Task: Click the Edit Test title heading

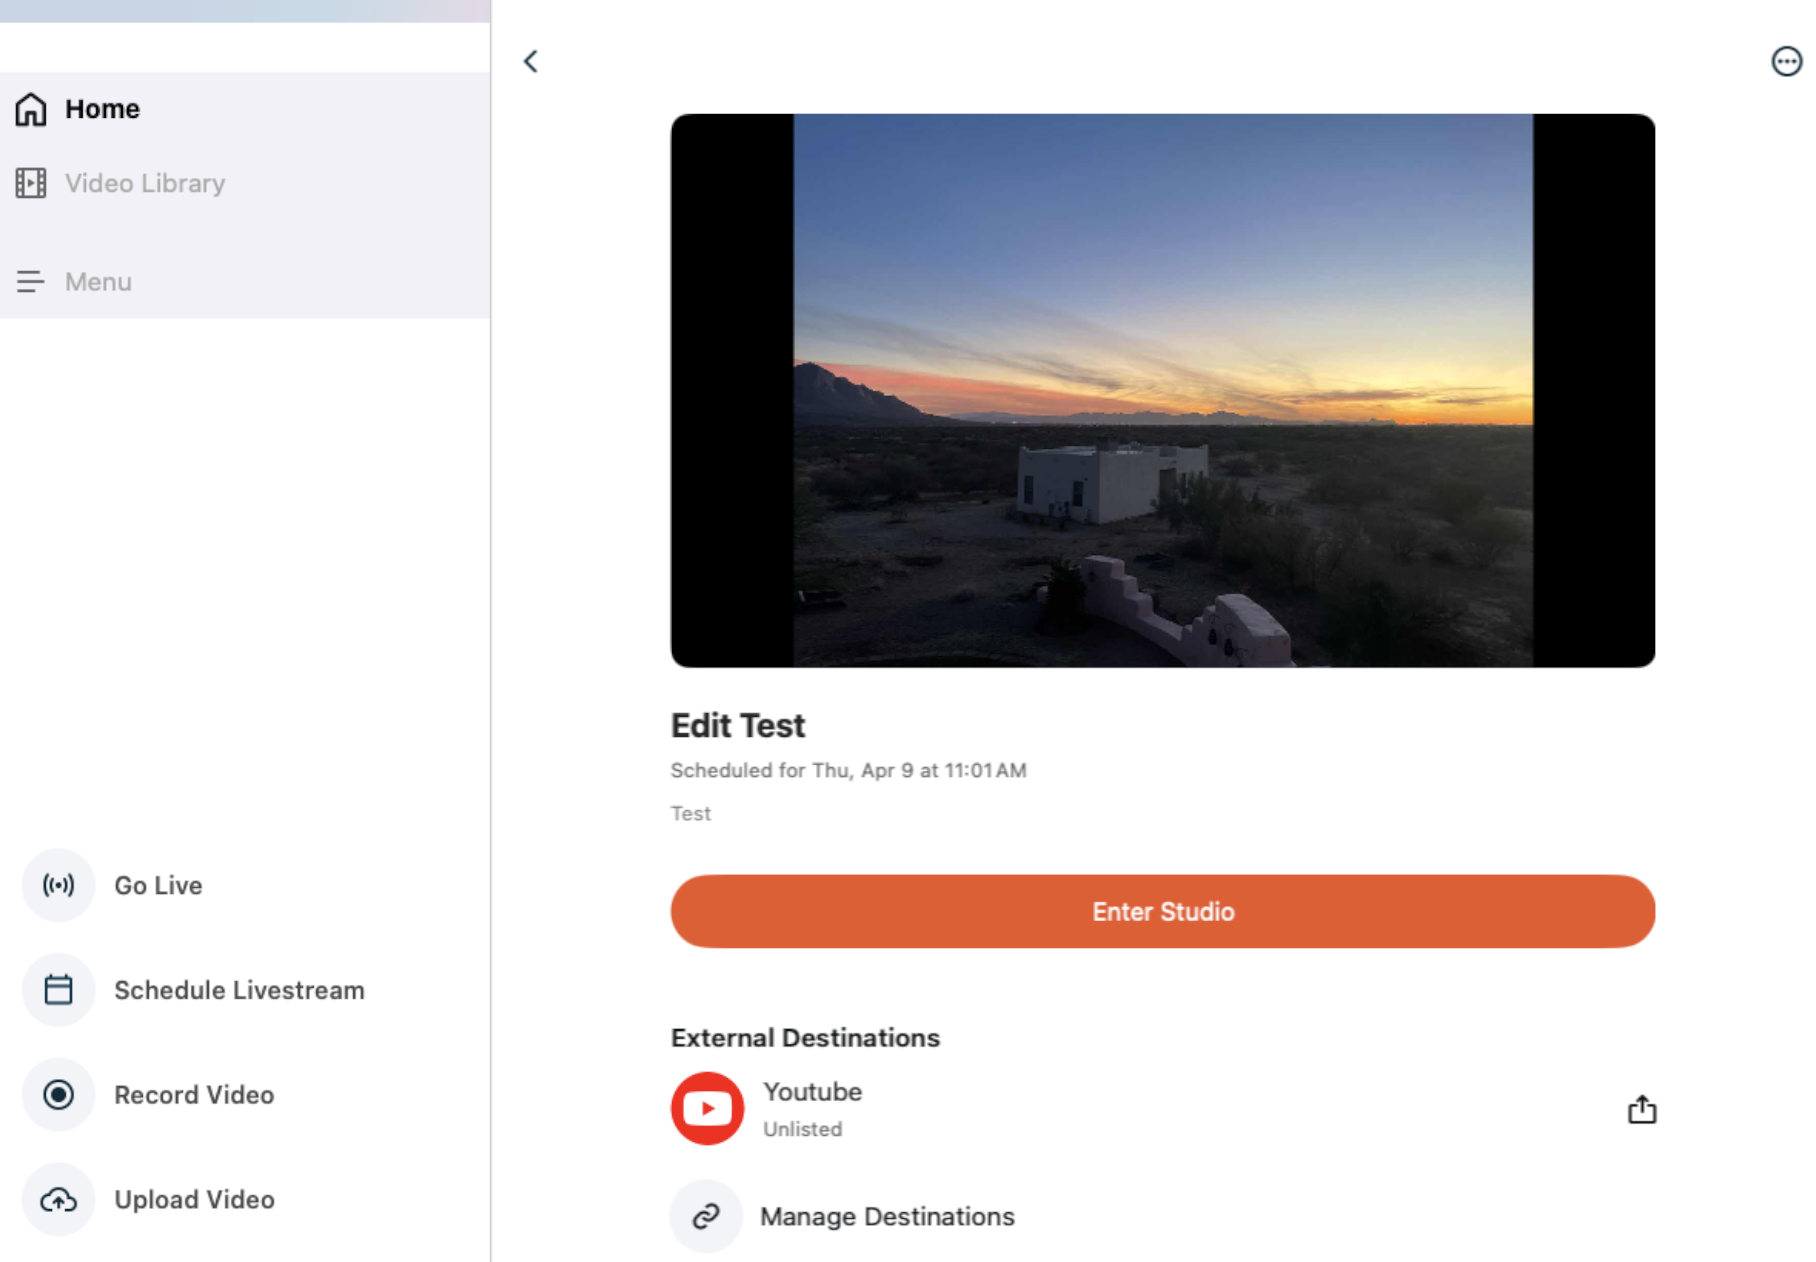Action: point(738,725)
